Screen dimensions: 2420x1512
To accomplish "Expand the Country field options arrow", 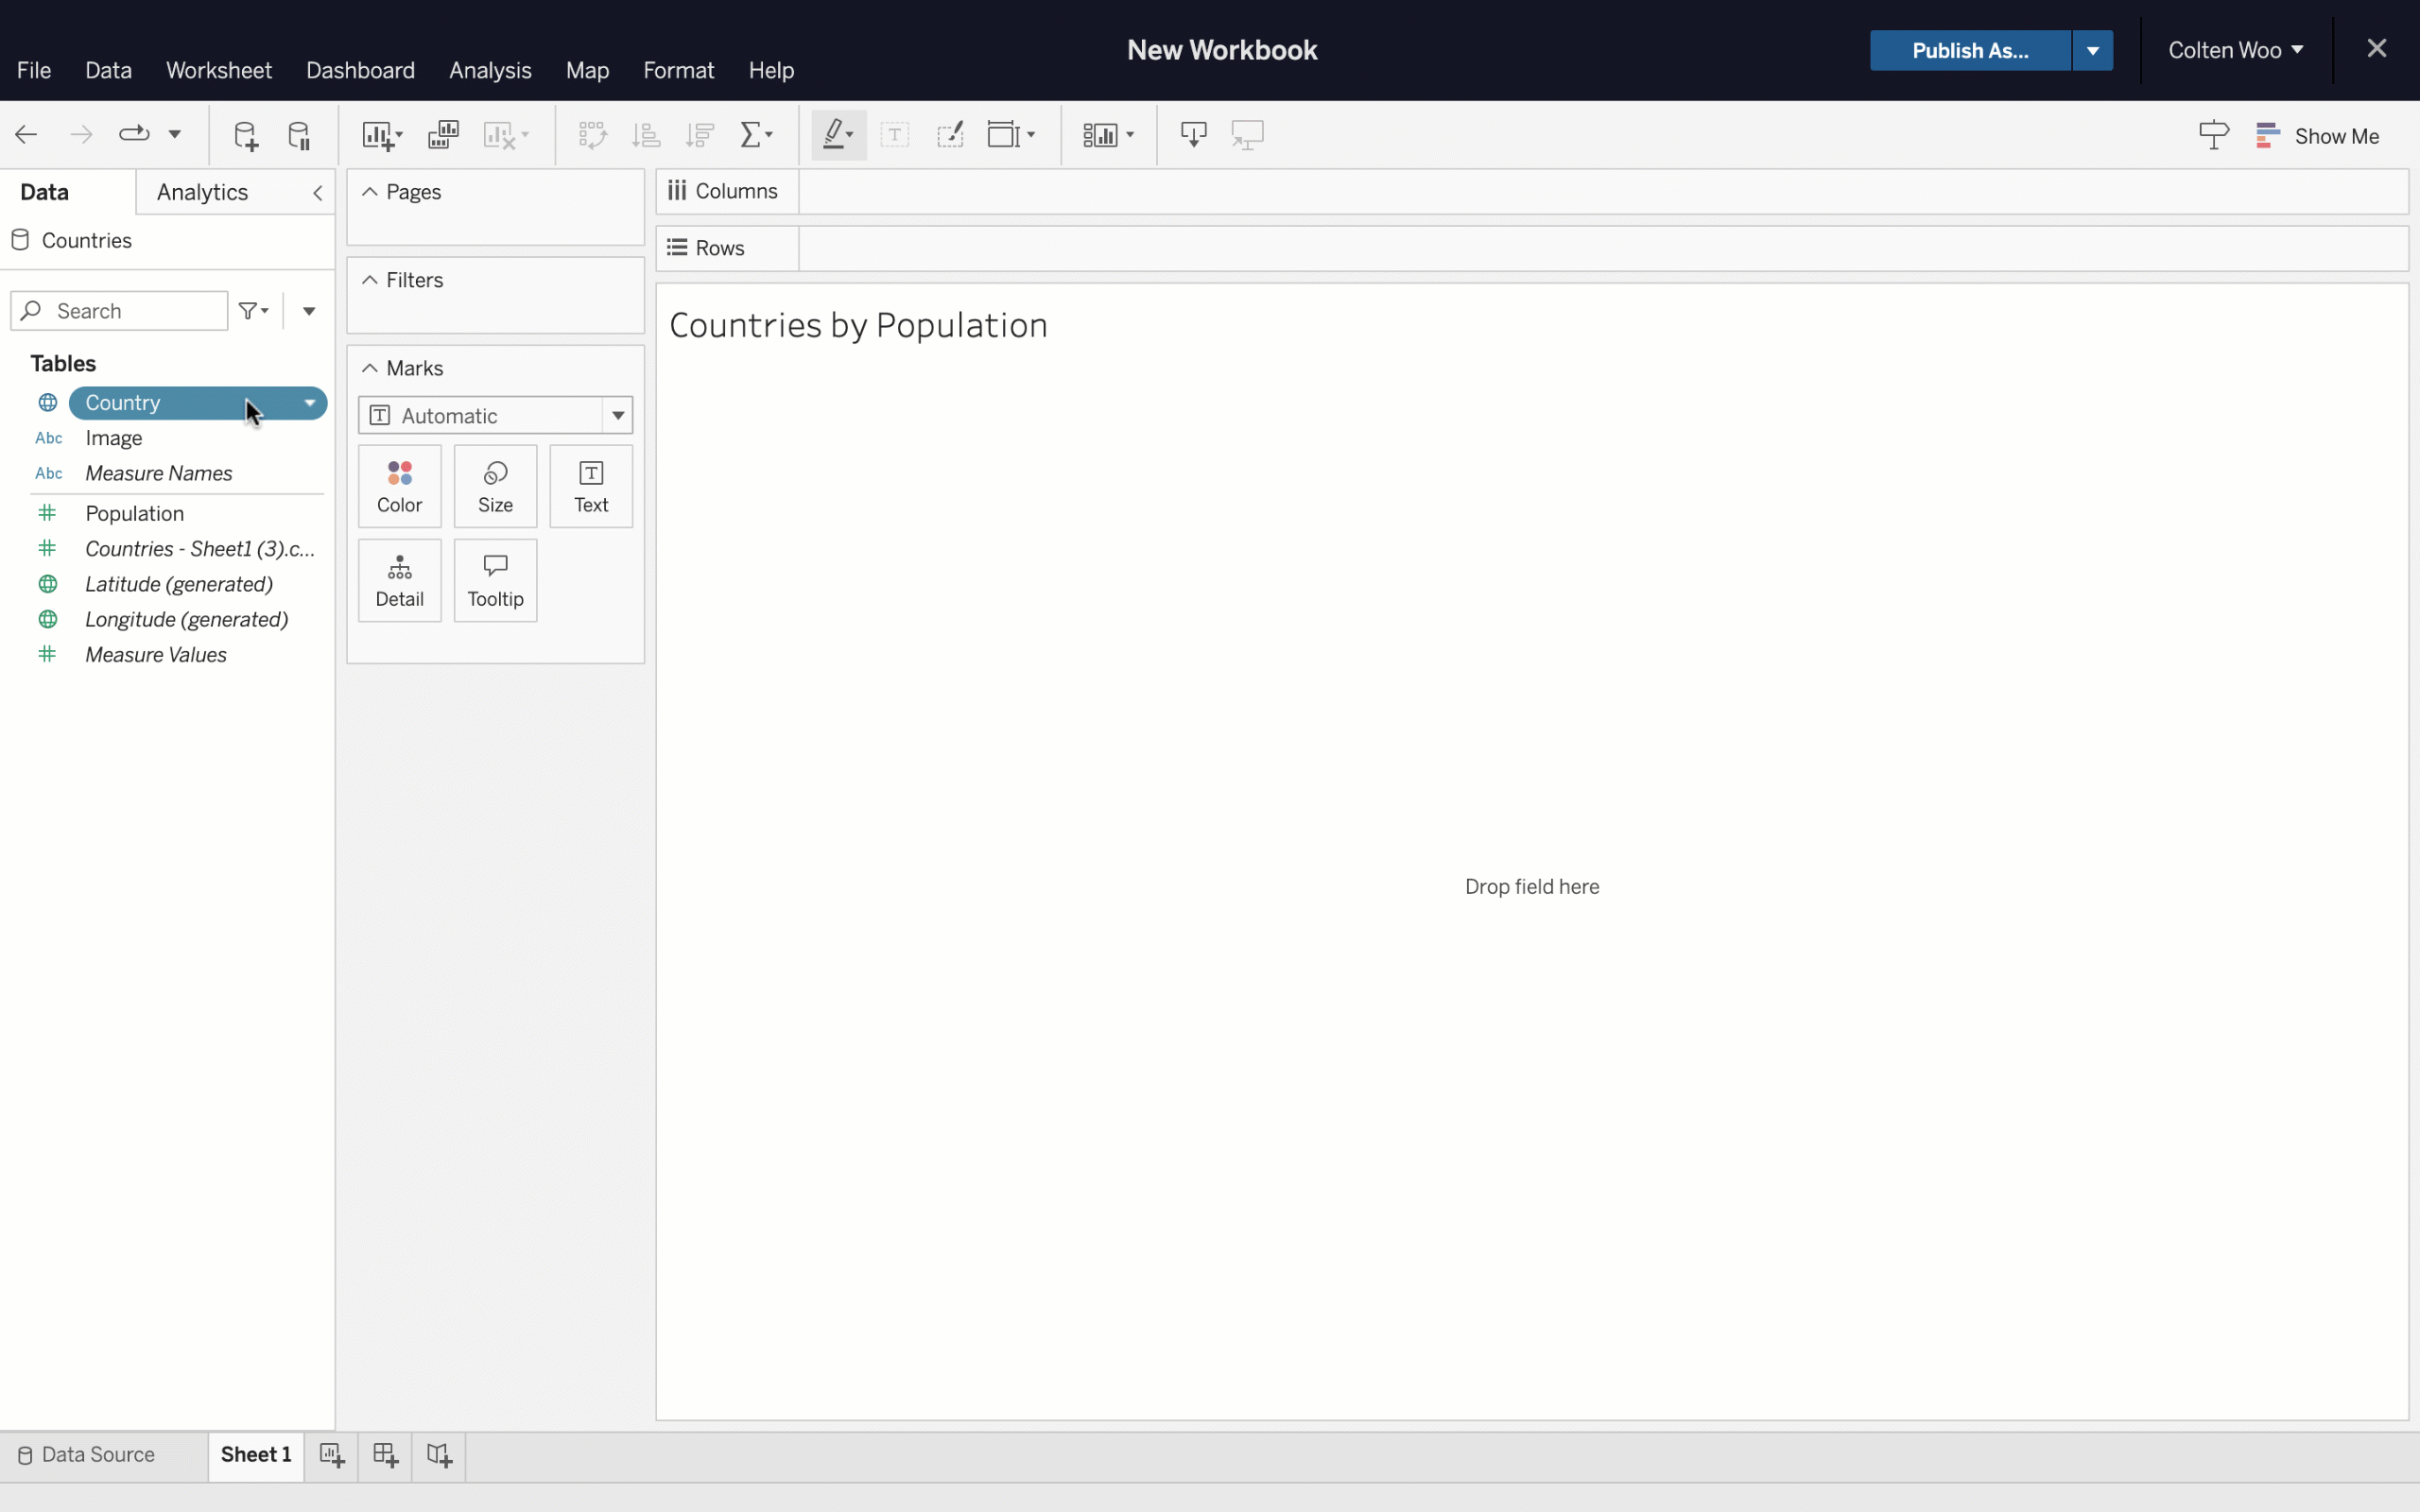I will [x=308, y=403].
